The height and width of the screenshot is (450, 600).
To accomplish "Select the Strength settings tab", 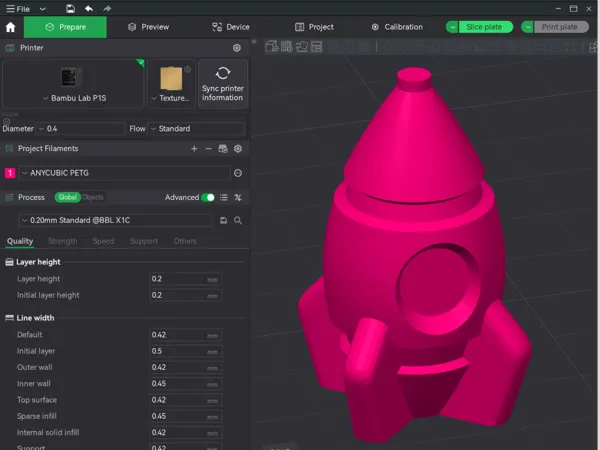I will pyautogui.click(x=62, y=241).
